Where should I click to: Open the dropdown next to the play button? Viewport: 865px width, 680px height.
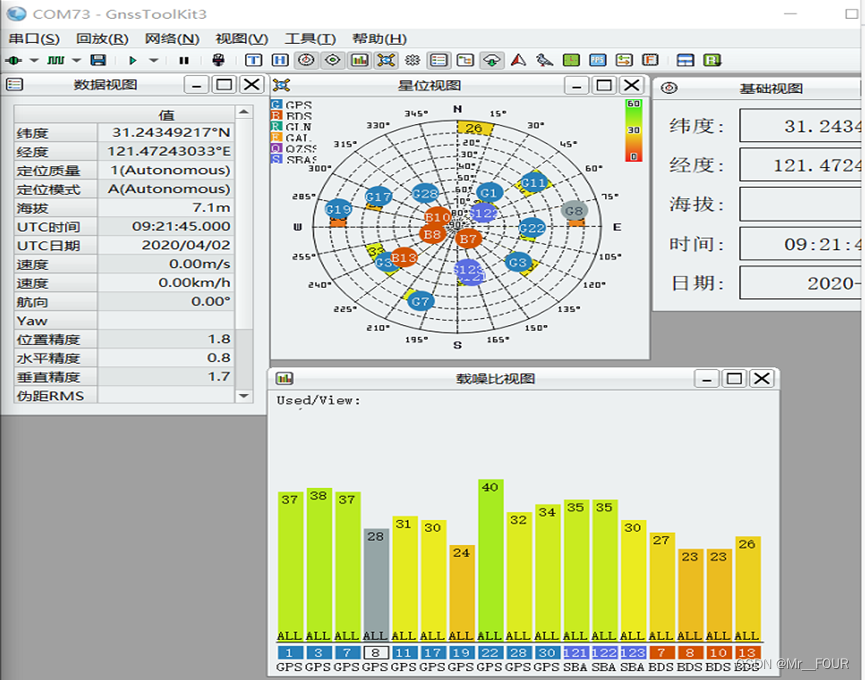pyautogui.click(x=154, y=60)
